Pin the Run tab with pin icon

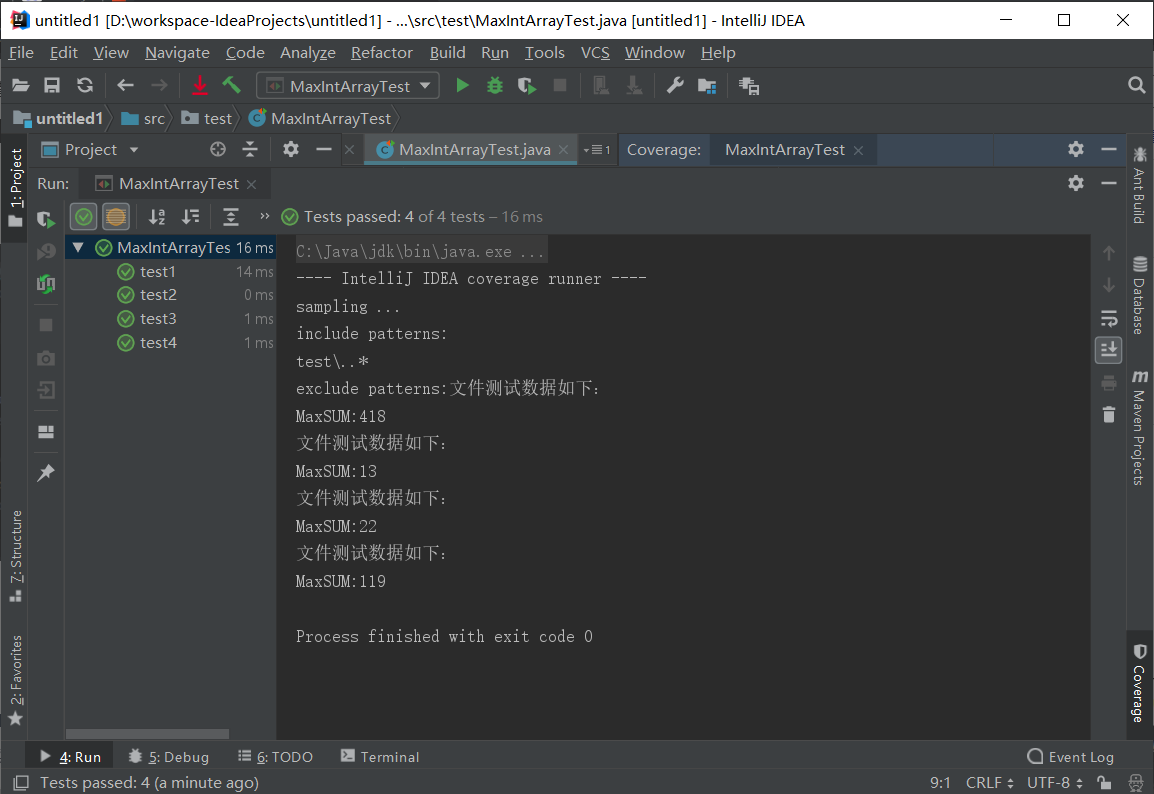click(x=46, y=472)
